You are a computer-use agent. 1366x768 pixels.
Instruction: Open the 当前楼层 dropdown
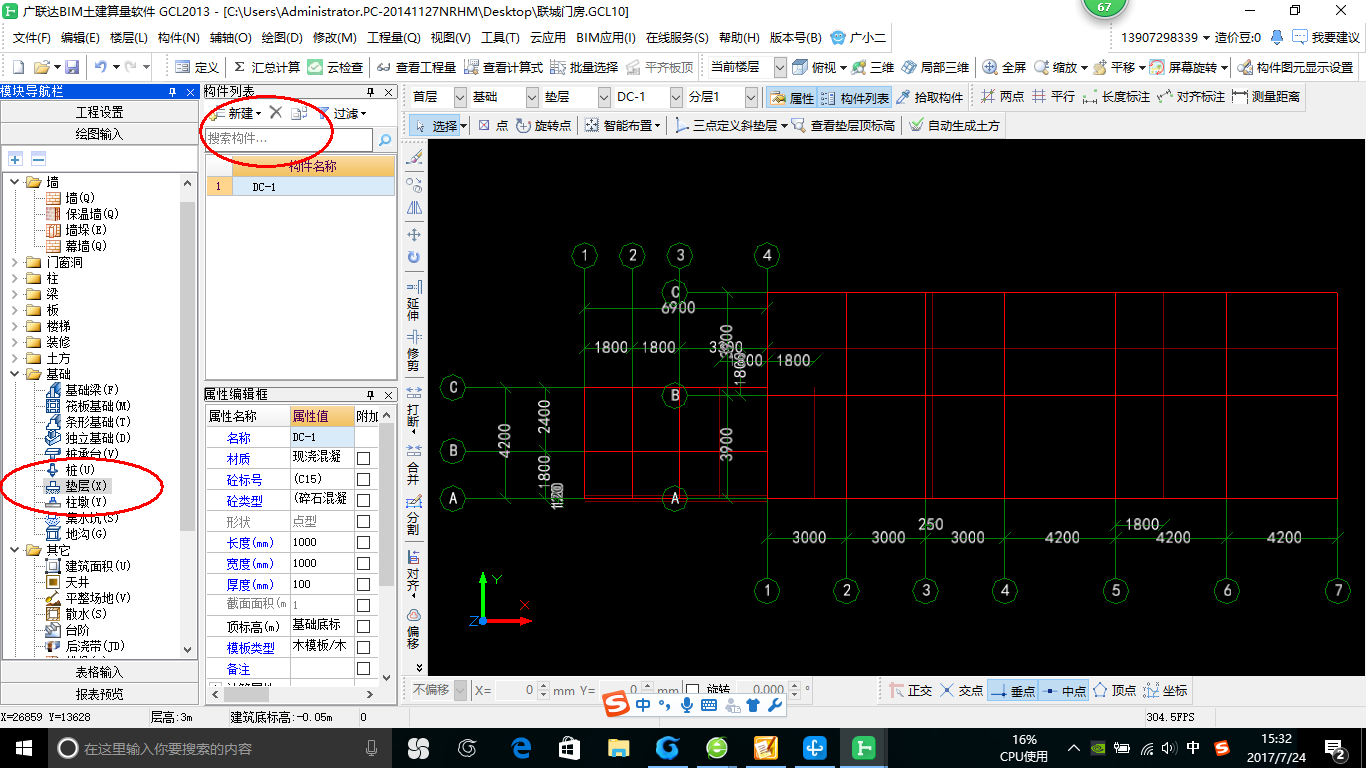click(778, 67)
